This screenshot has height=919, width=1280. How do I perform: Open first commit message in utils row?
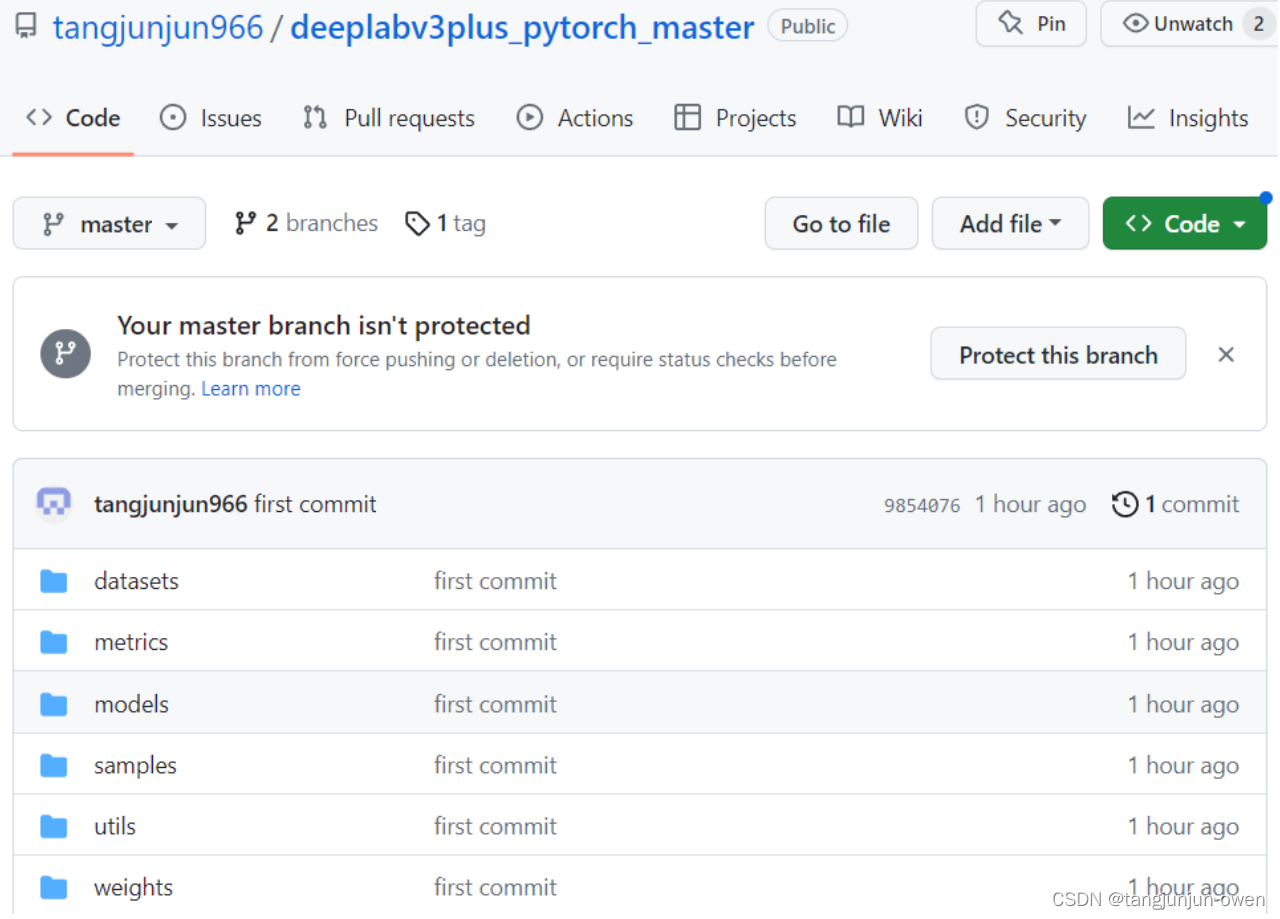[x=495, y=826]
